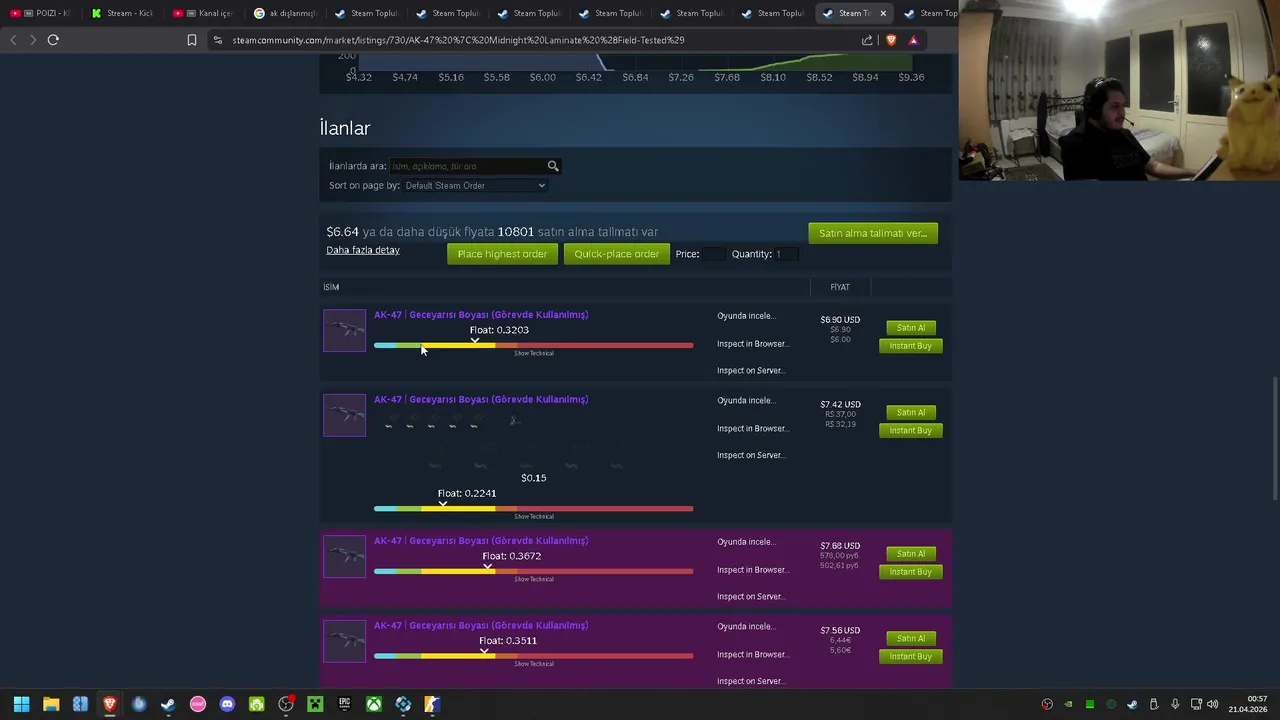Viewport: 1280px width, 720px height.
Task: Click the NVIDIA tray icon
Action: [1068, 704]
